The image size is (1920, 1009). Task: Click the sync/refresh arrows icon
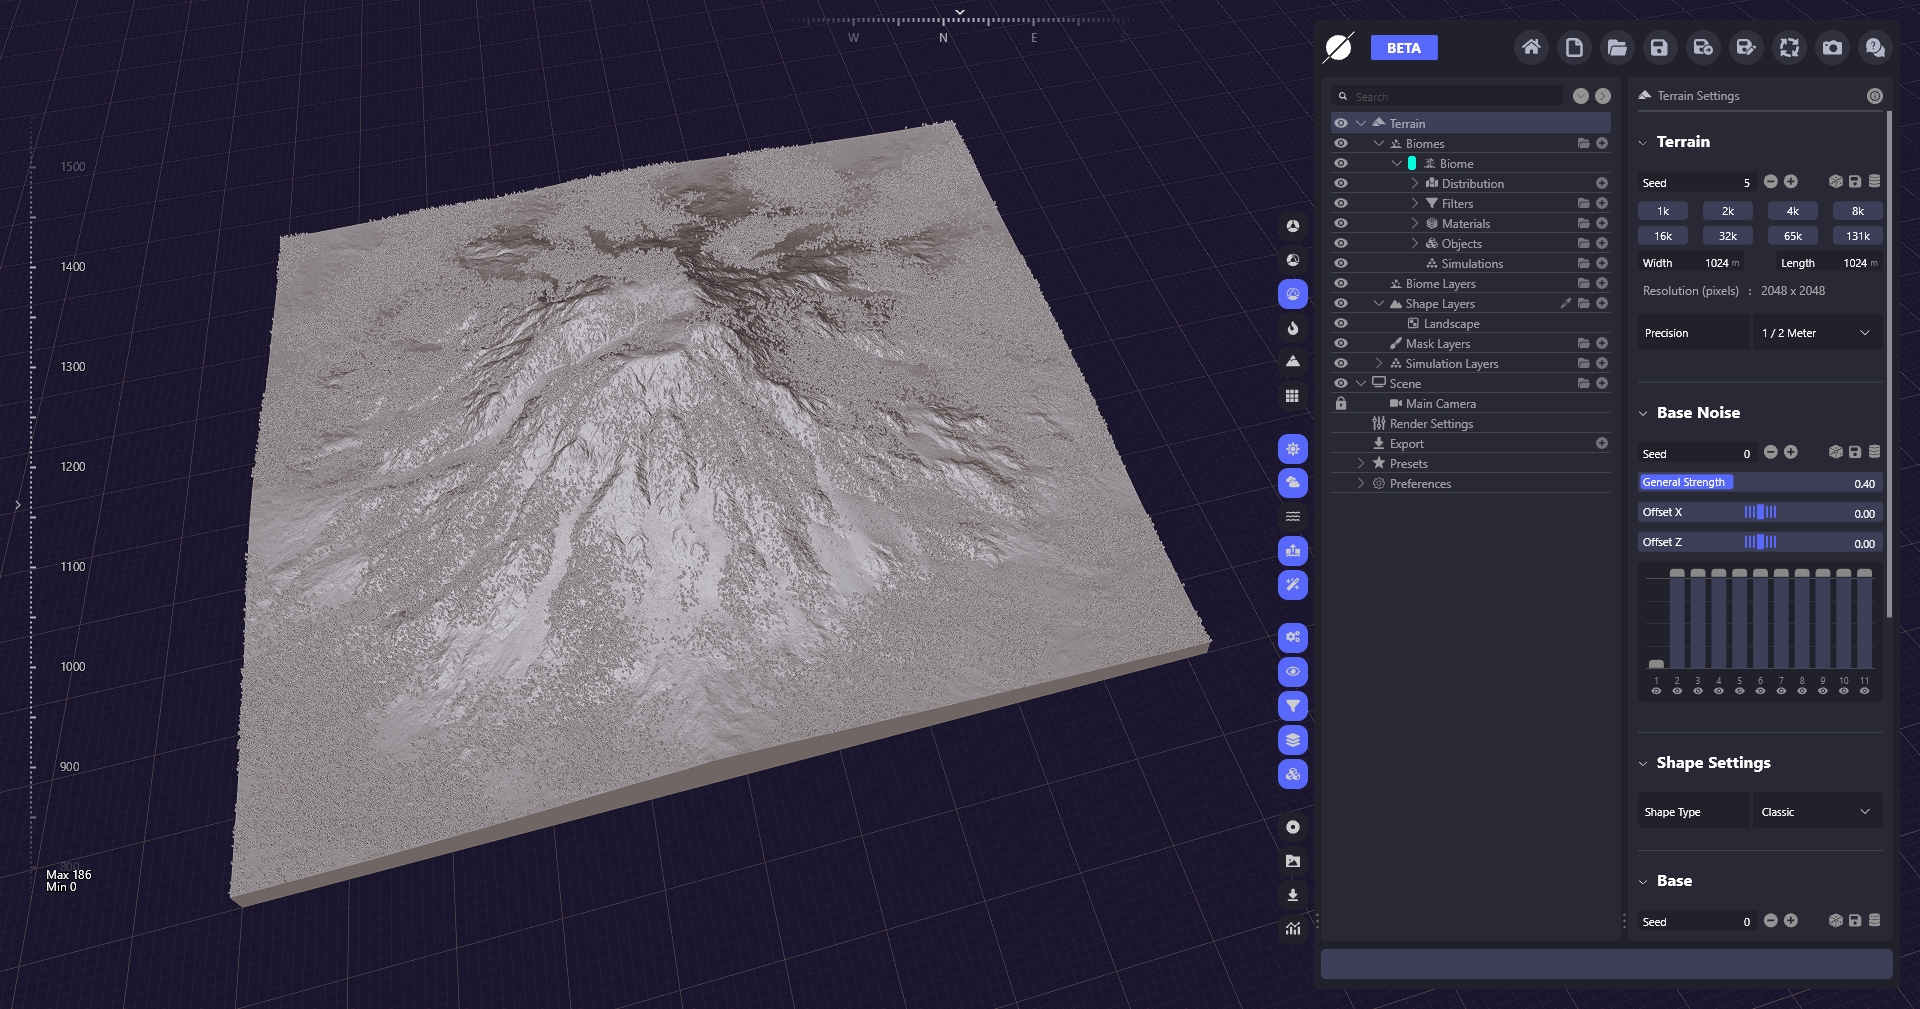[1789, 48]
